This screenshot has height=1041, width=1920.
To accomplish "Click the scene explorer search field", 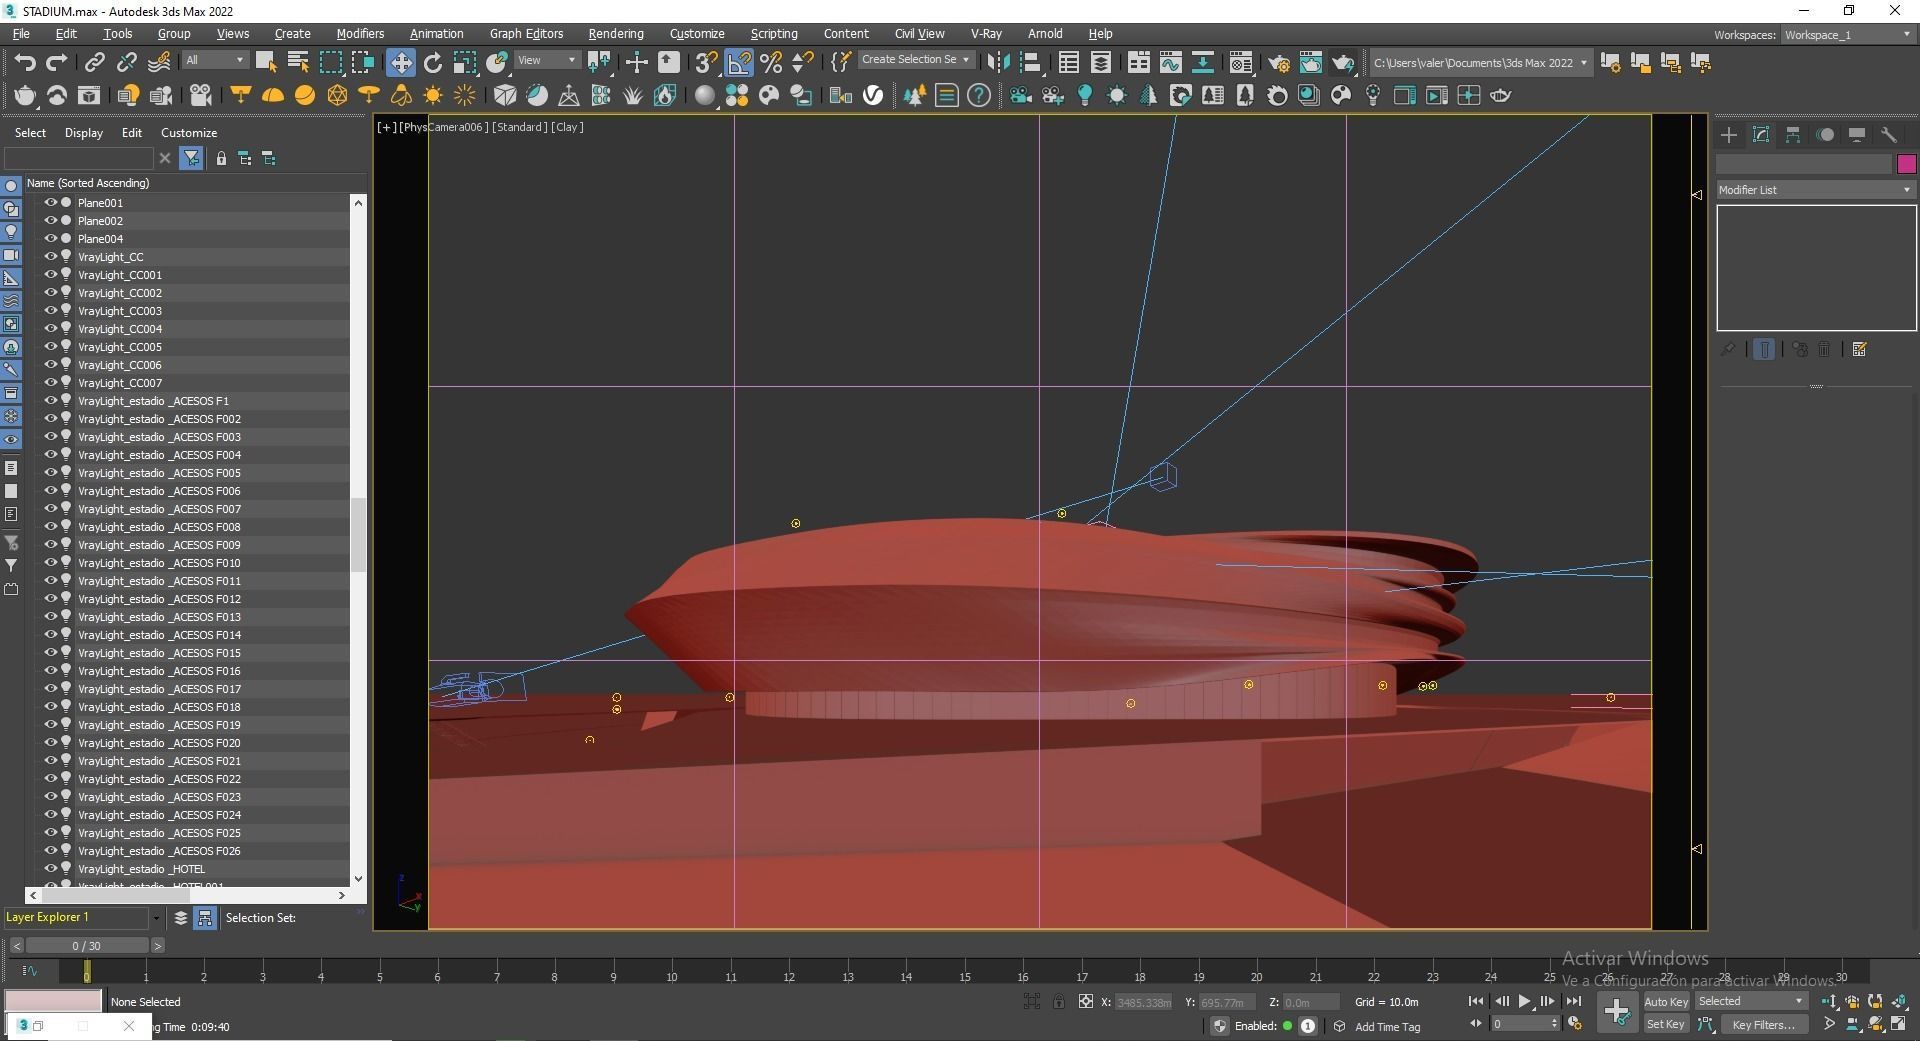I will coord(79,158).
